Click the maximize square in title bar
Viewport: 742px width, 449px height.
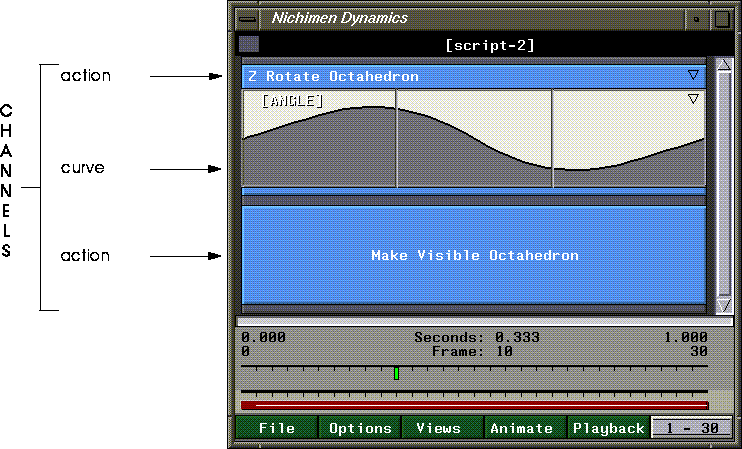[722, 19]
